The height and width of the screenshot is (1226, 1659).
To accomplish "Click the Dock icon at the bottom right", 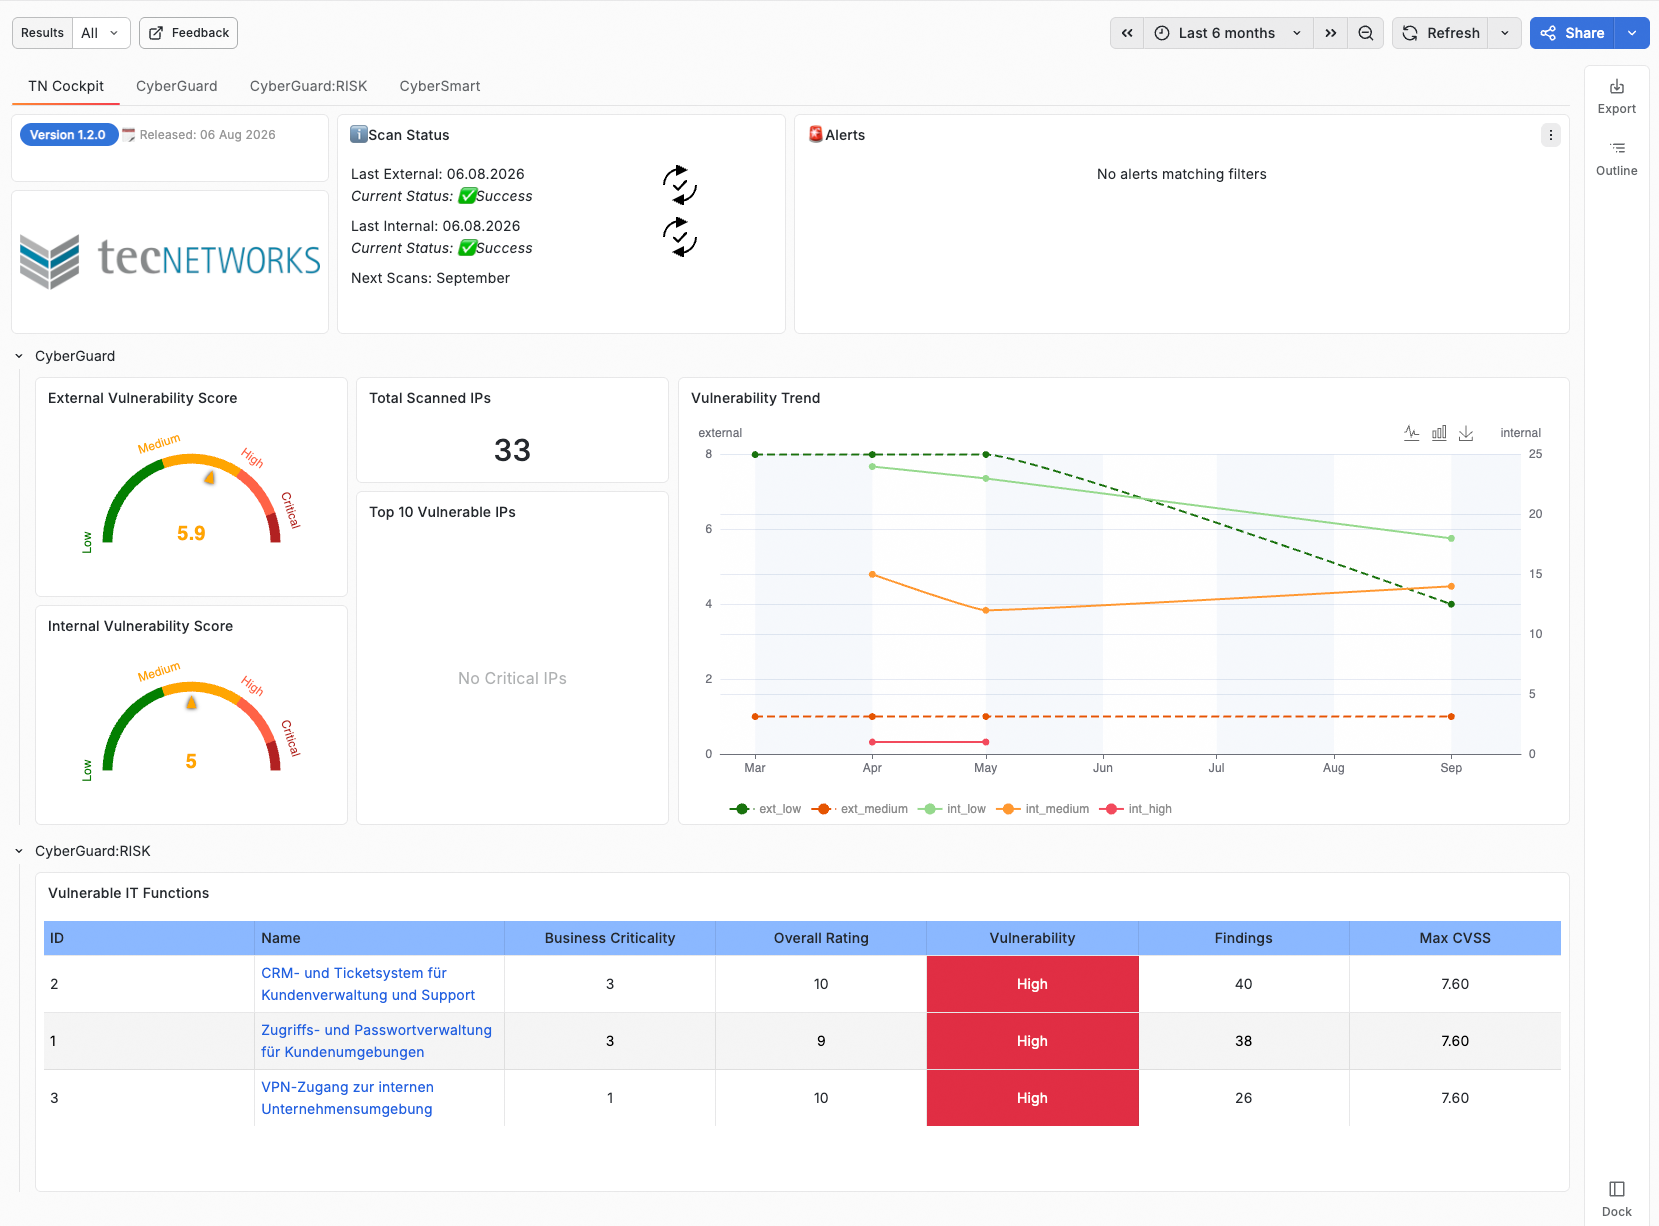I will pyautogui.click(x=1616, y=1189).
